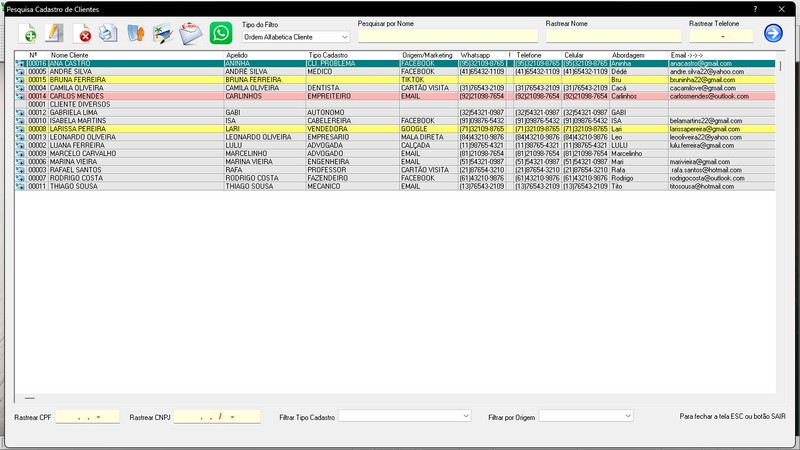
Task: Click the carlosmendes@outlook.com email cell
Action: tap(709, 96)
